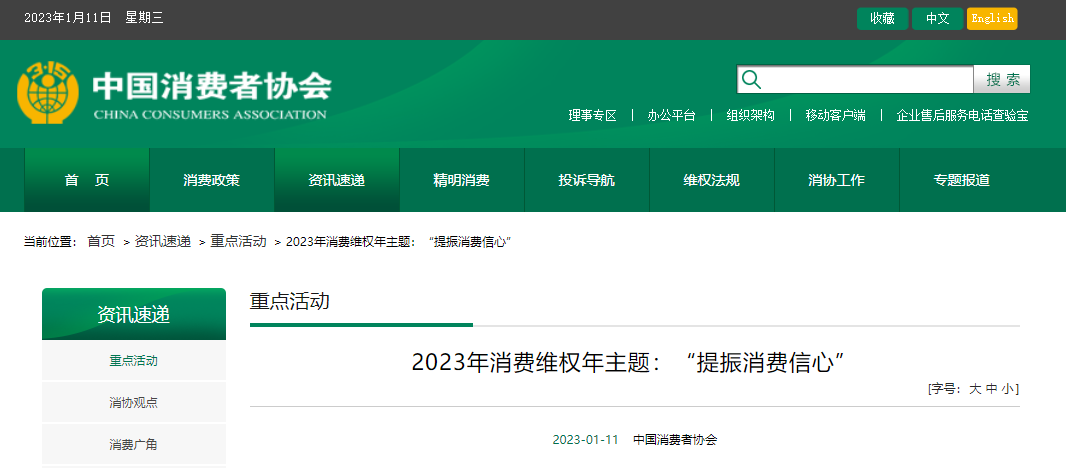The image size is (1066, 468).
Task: Open the 企业售后服务电话查验宝 link
Action: coord(962,116)
